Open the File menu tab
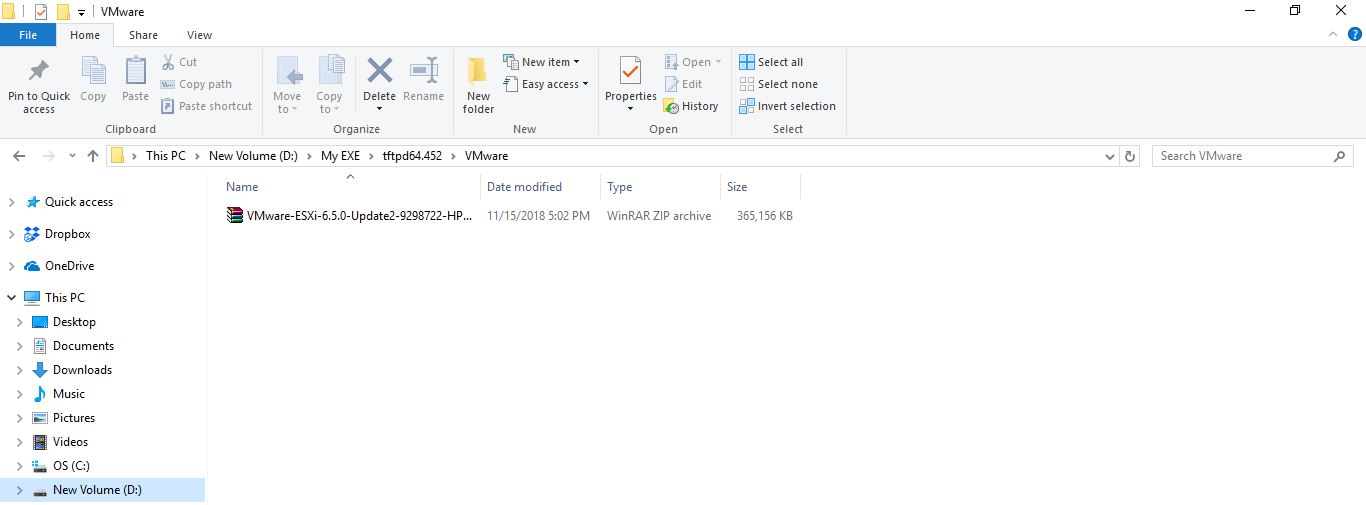The width and height of the screenshot is (1366, 505). tap(28, 35)
